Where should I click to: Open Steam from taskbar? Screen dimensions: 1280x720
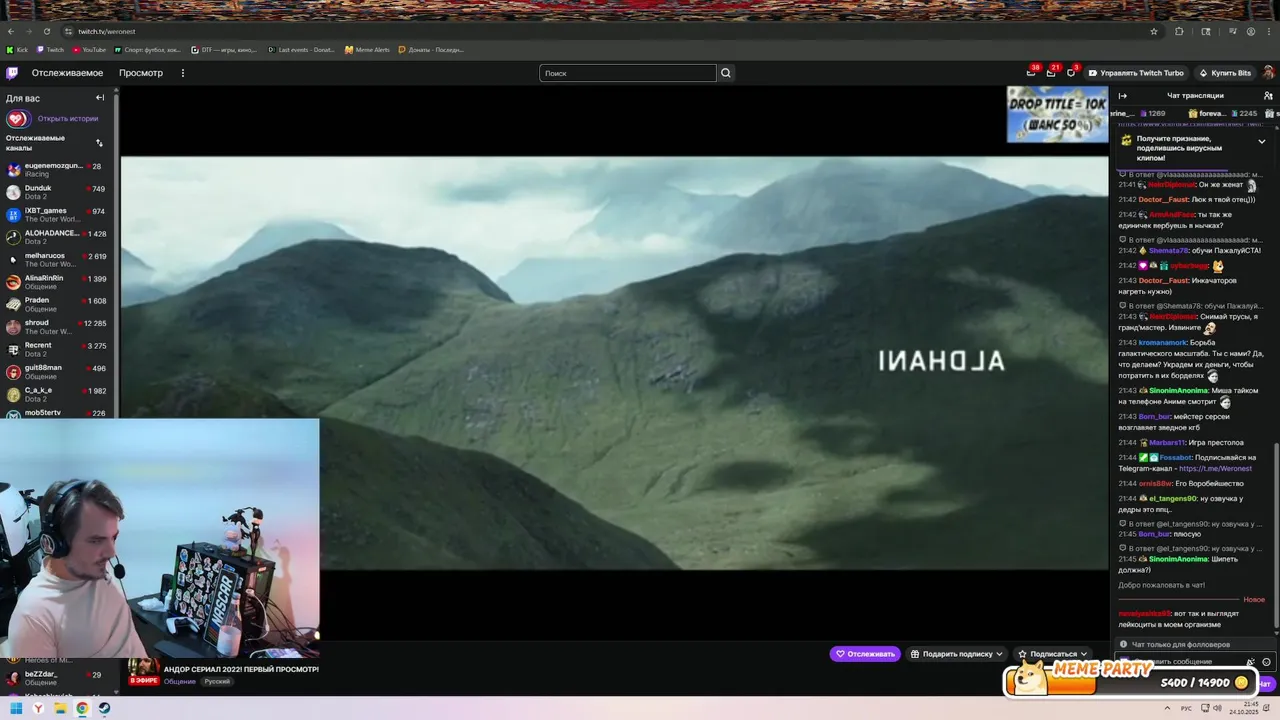click(x=104, y=708)
